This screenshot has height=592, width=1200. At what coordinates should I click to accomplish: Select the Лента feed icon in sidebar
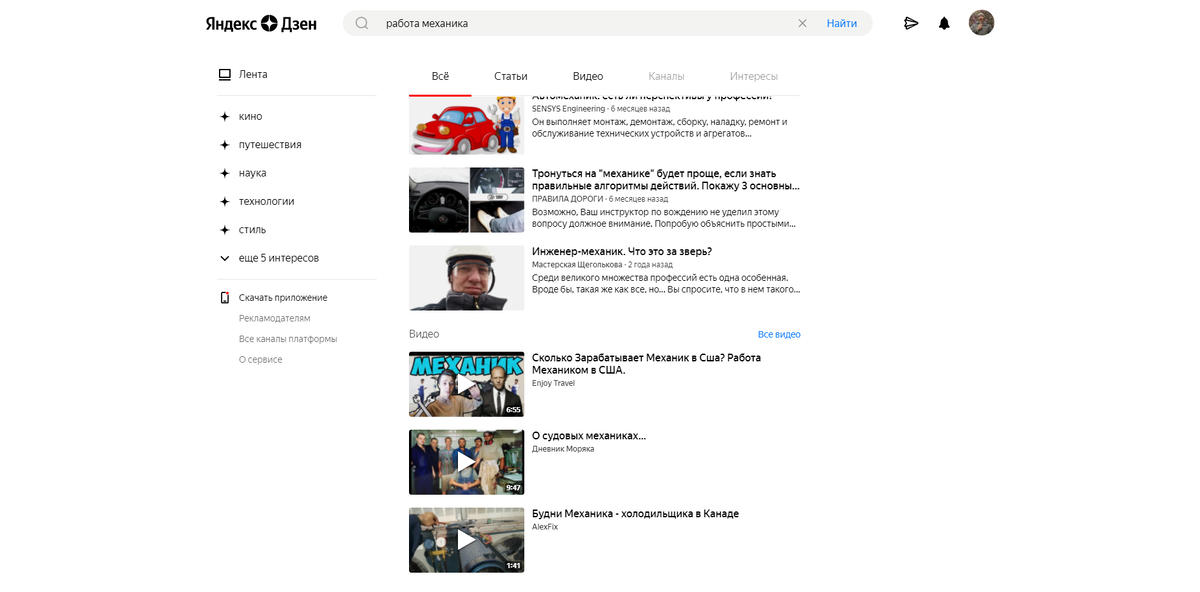[224, 73]
